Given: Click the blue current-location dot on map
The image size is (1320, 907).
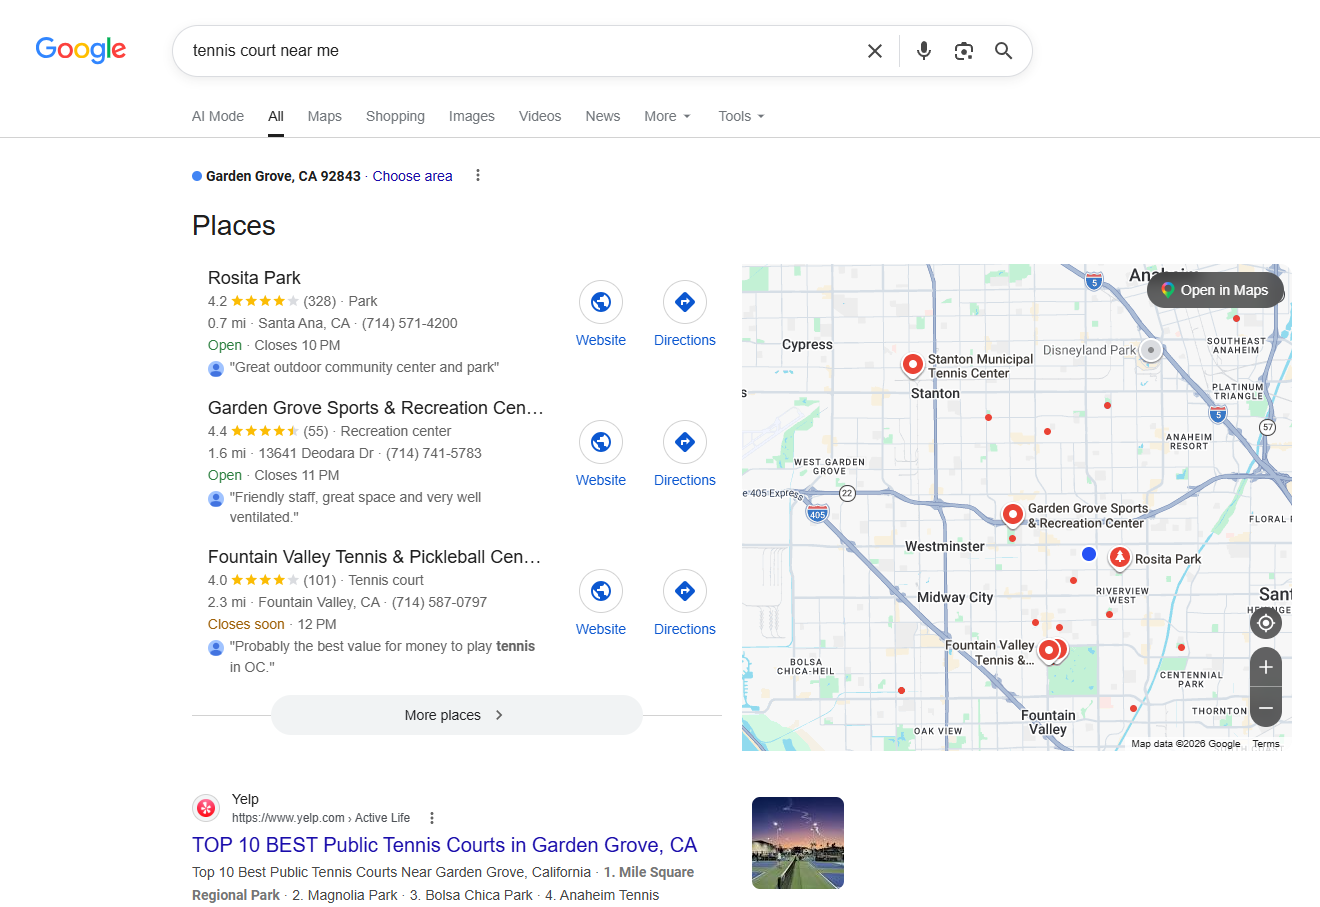Looking at the screenshot, I should (1089, 554).
